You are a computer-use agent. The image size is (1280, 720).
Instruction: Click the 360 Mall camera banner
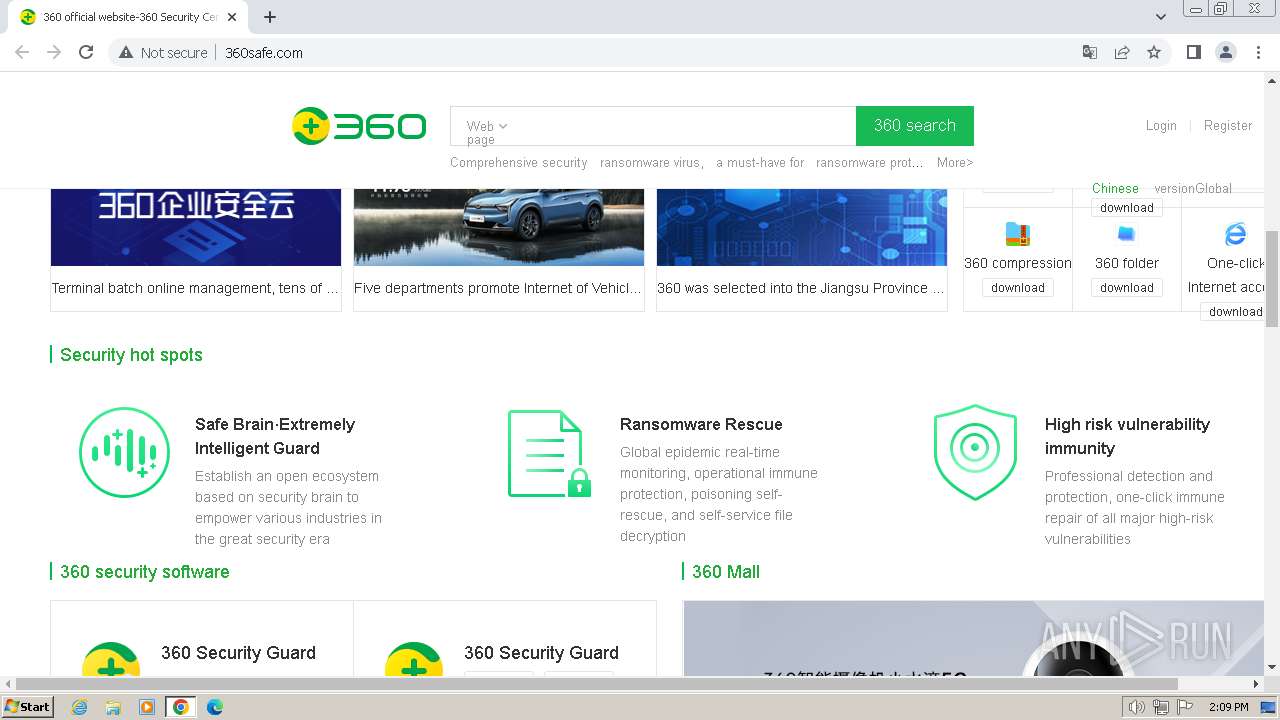click(973, 638)
